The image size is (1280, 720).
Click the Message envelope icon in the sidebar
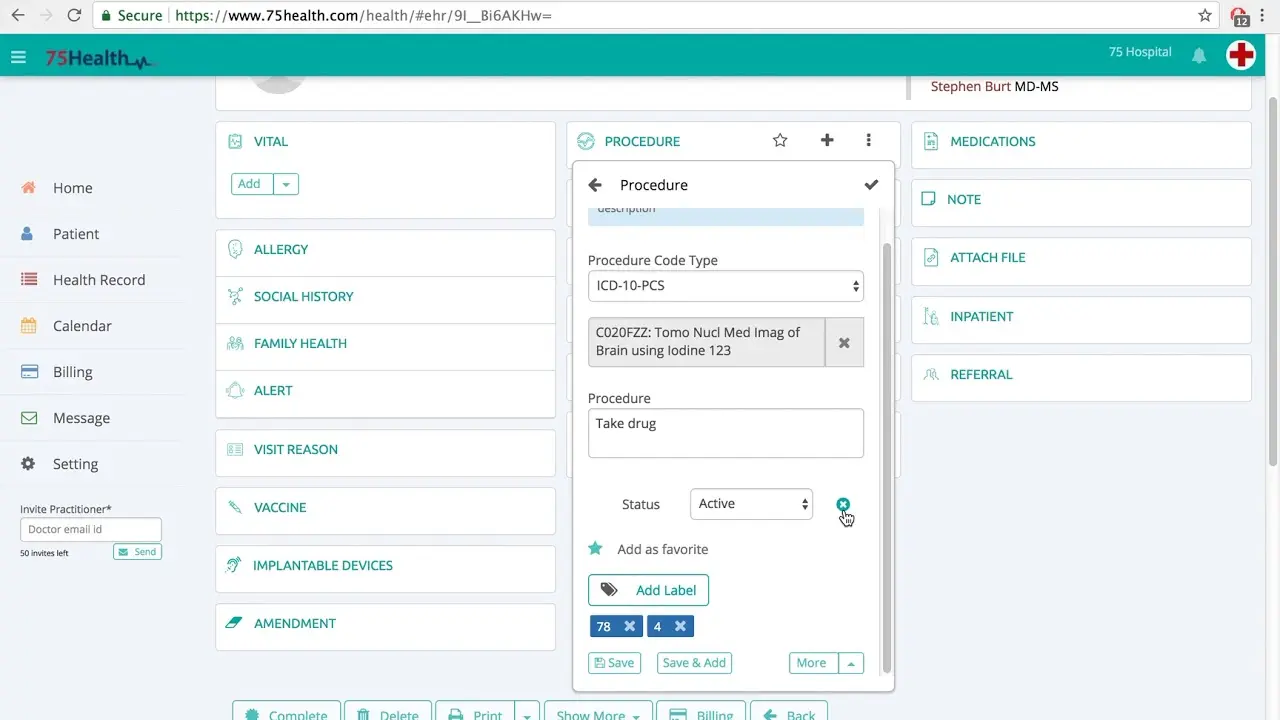tap(27, 418)
